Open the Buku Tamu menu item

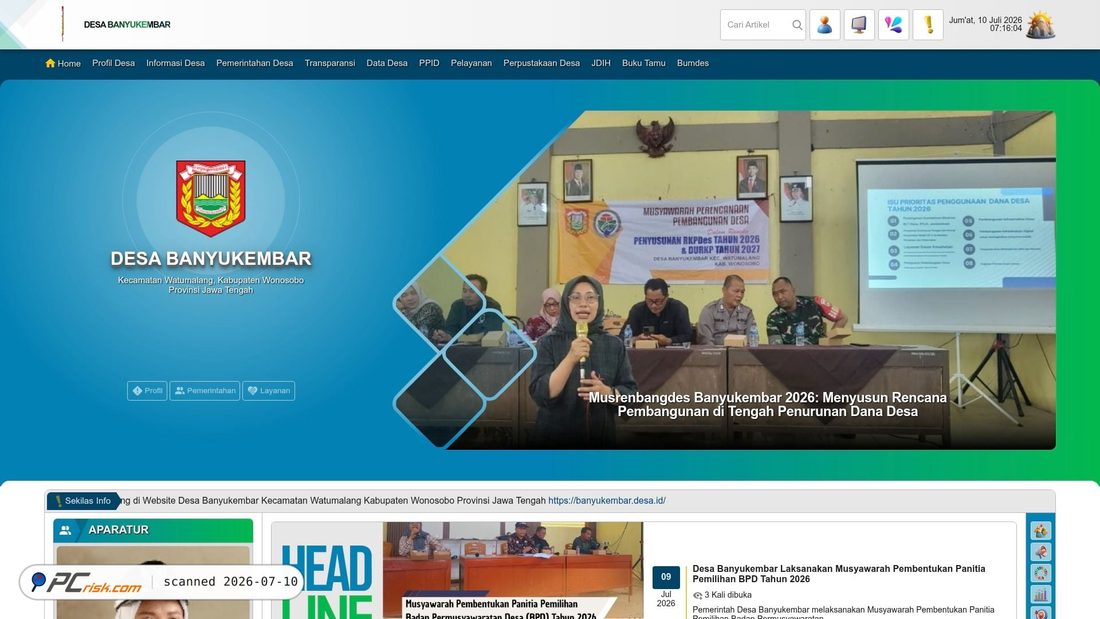[643, 63]
